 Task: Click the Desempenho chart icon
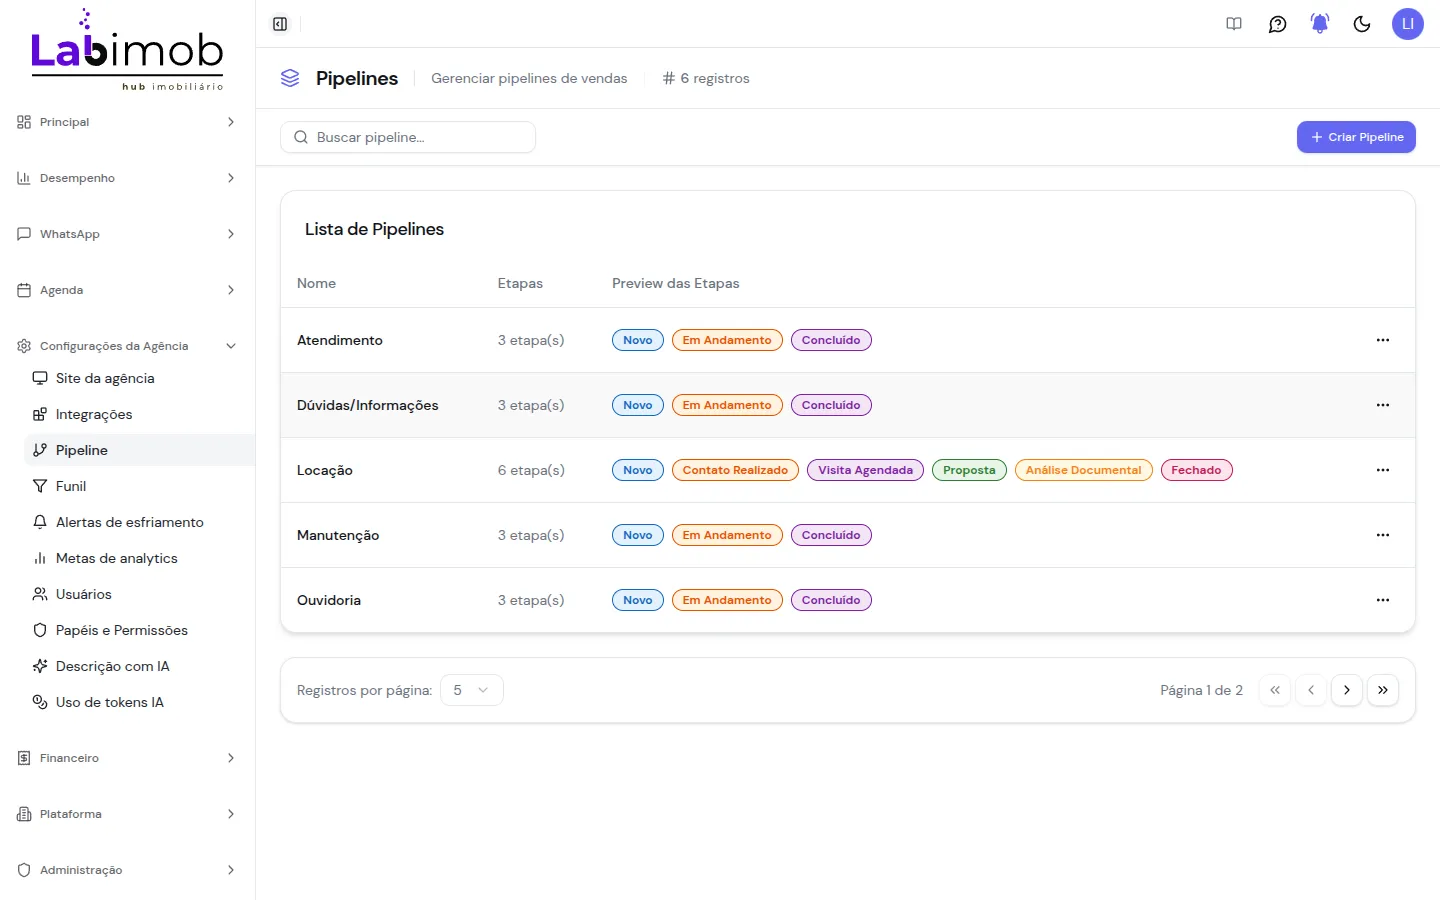pos(24,178)
